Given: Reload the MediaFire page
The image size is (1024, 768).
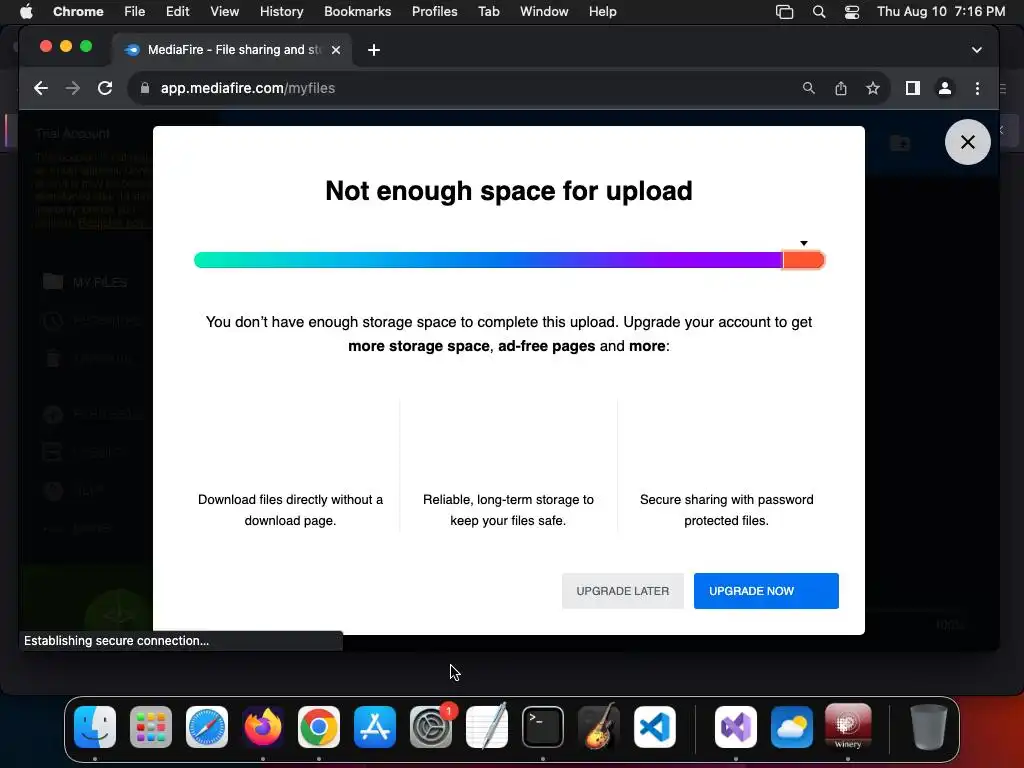Looking at the screenshot, I should tap(104, 88).
